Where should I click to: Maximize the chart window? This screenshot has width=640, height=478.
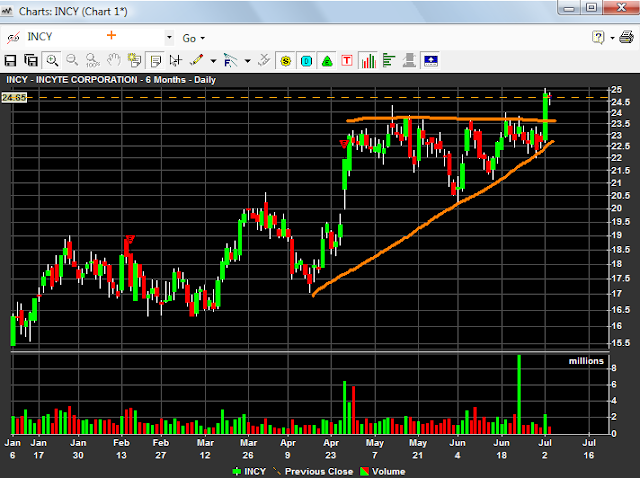click(591, 8)
